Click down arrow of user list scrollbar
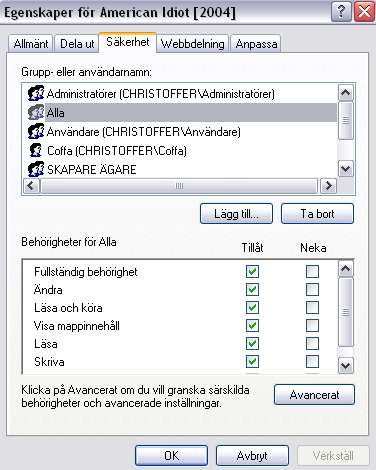This screenshot has height=470, width=376. (x=346, y=169)
